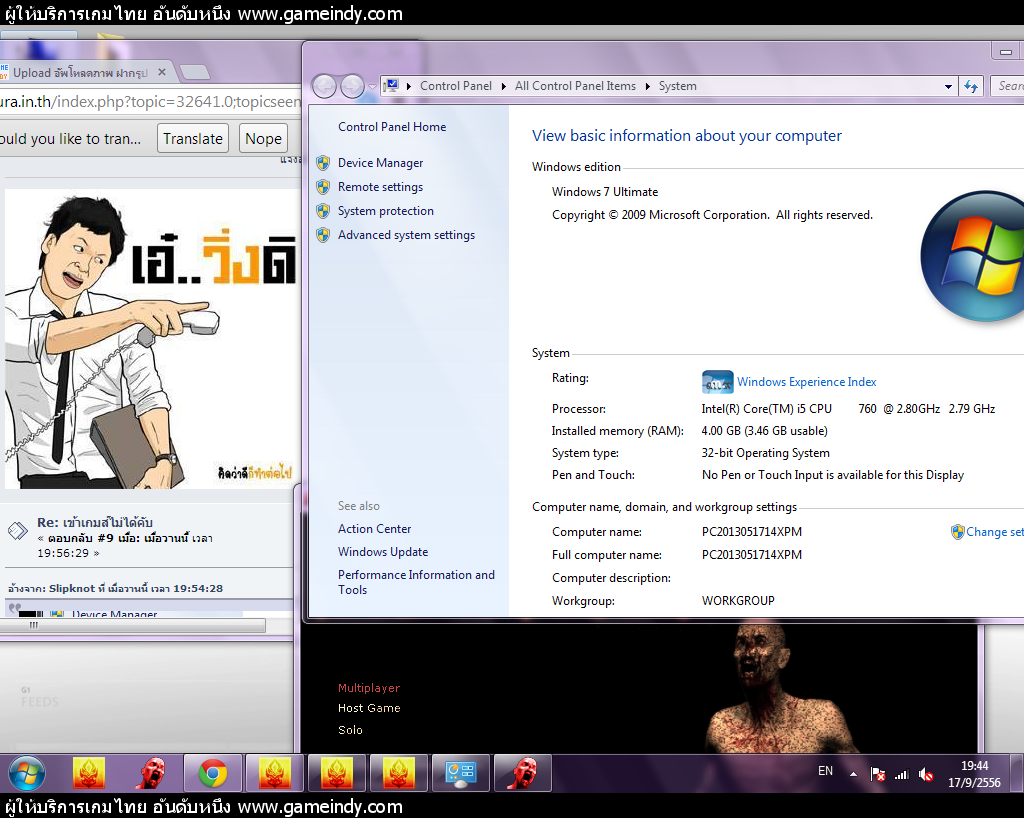Open the cartoon man with phone image
This screenshot has width=1024, height=818.
click(150, 339)
